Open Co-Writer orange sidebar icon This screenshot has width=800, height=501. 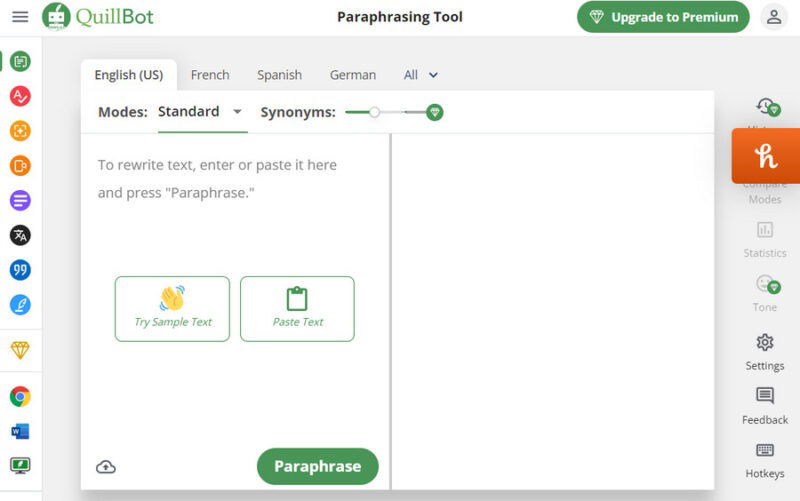[x=20, y=165]
